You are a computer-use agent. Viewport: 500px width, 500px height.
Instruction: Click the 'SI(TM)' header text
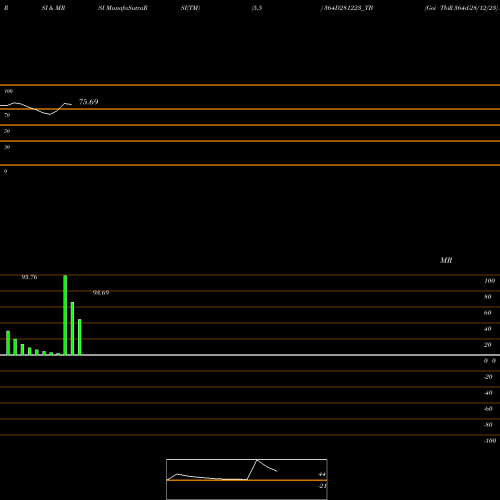tap(190, 8)
